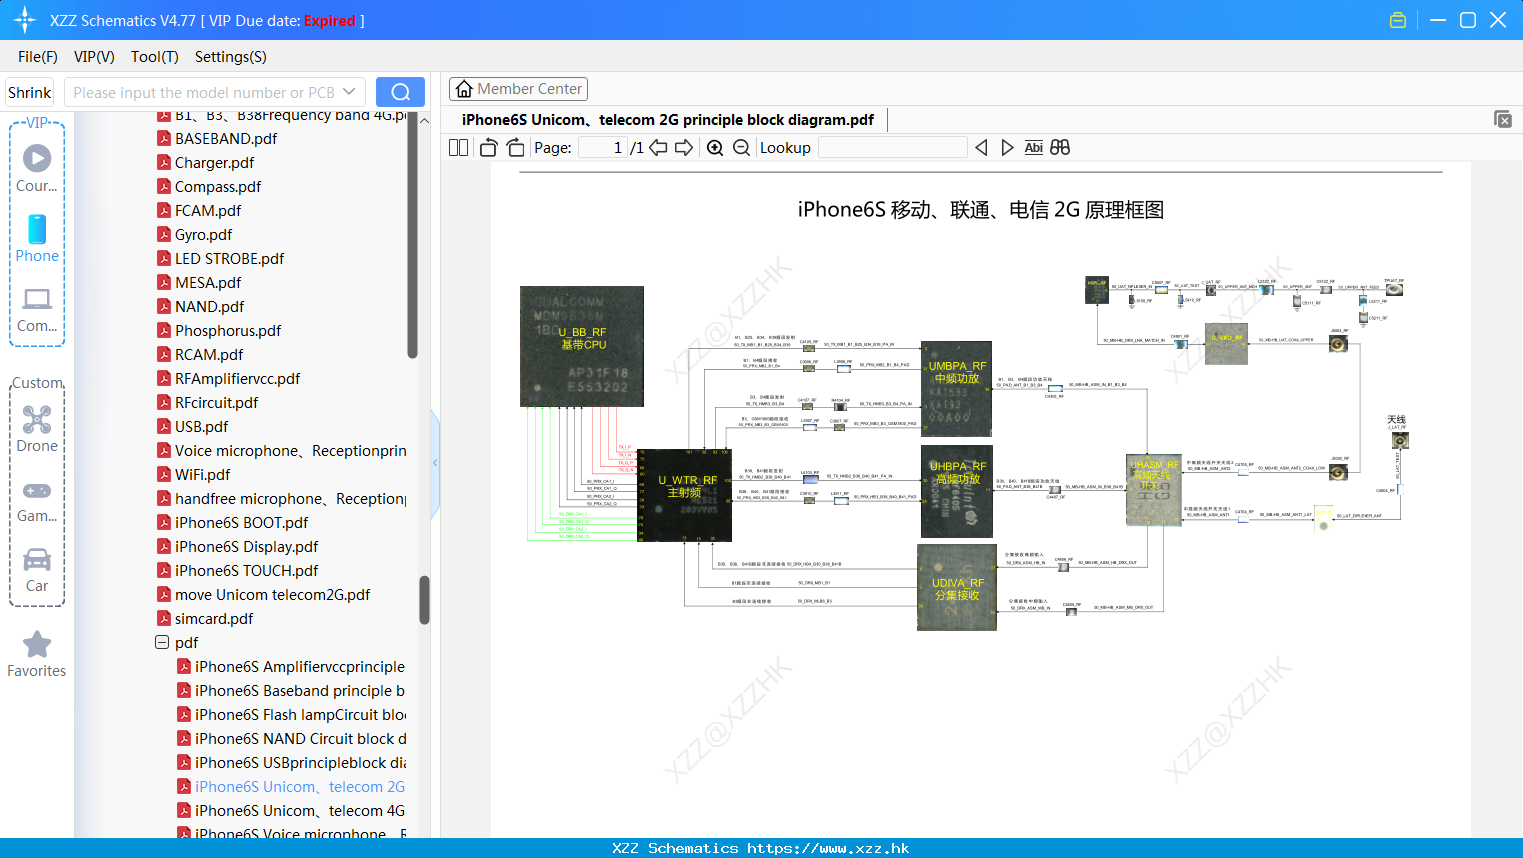Toggle the two-page layout view icon
This screenshot has height=858, width=1523.
coord(459,147)
